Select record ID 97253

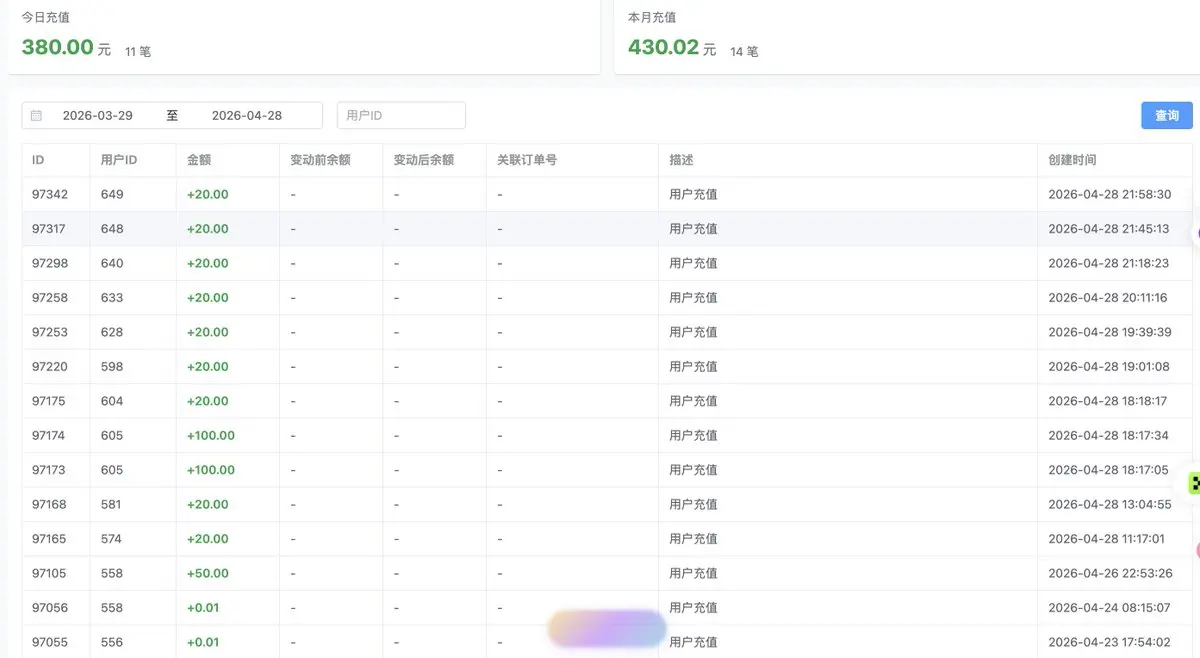click(x=50, y=332)
